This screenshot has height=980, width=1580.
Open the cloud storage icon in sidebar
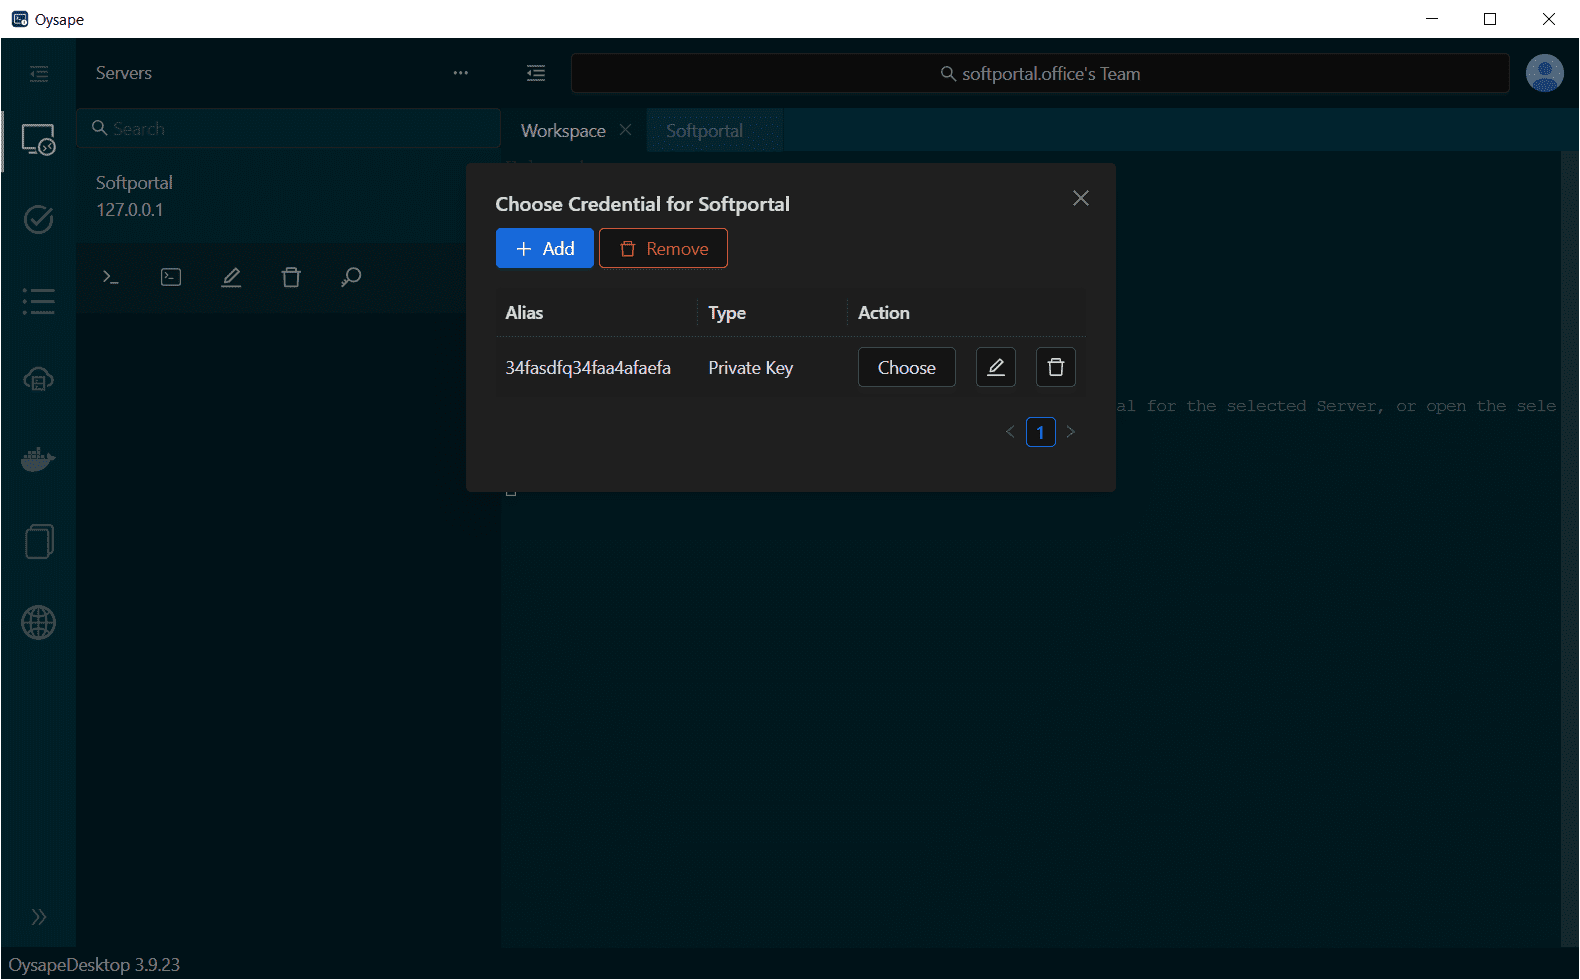tap(38, 380)
